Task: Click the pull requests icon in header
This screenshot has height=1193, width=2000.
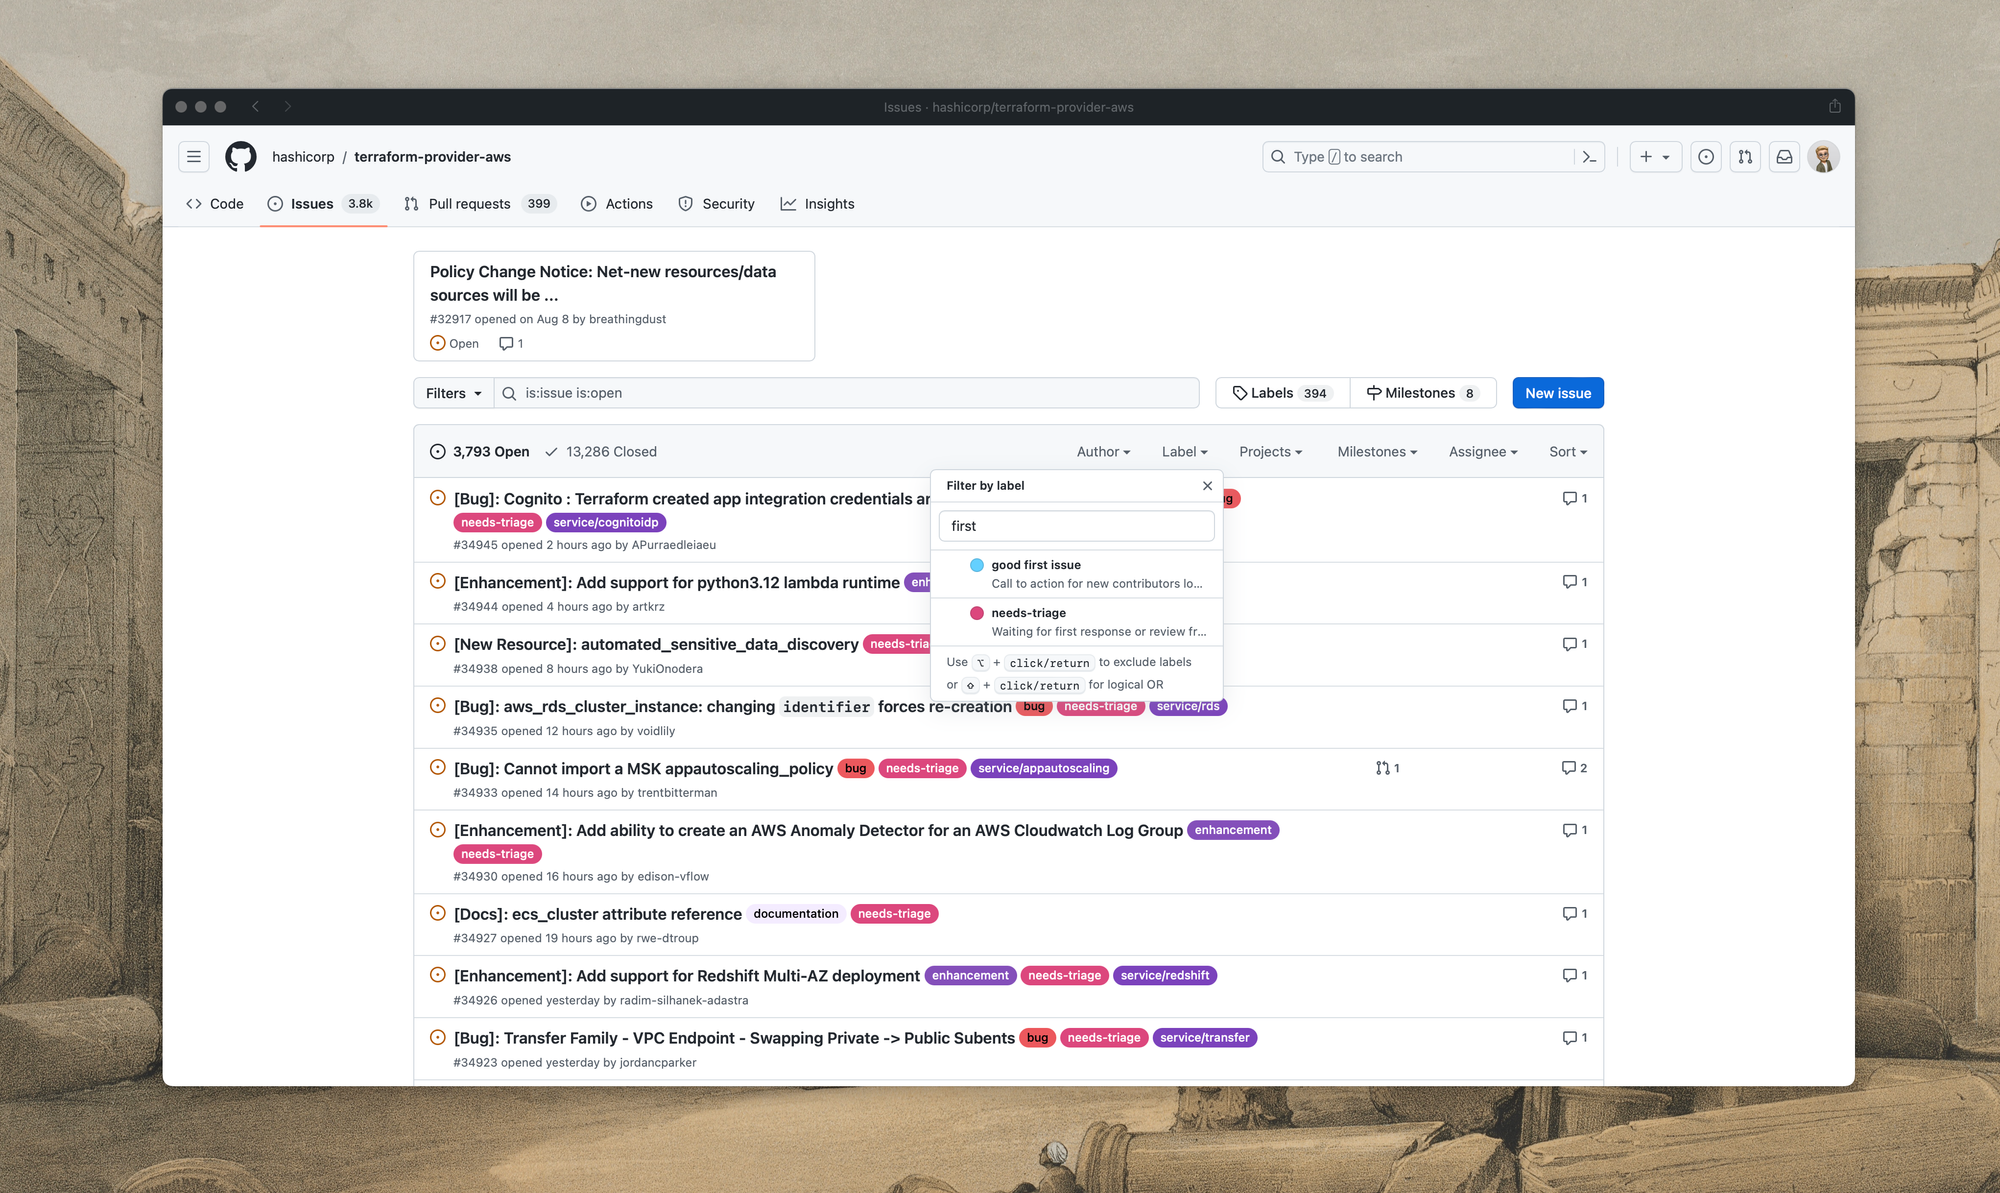Action: pos(1745,157)
